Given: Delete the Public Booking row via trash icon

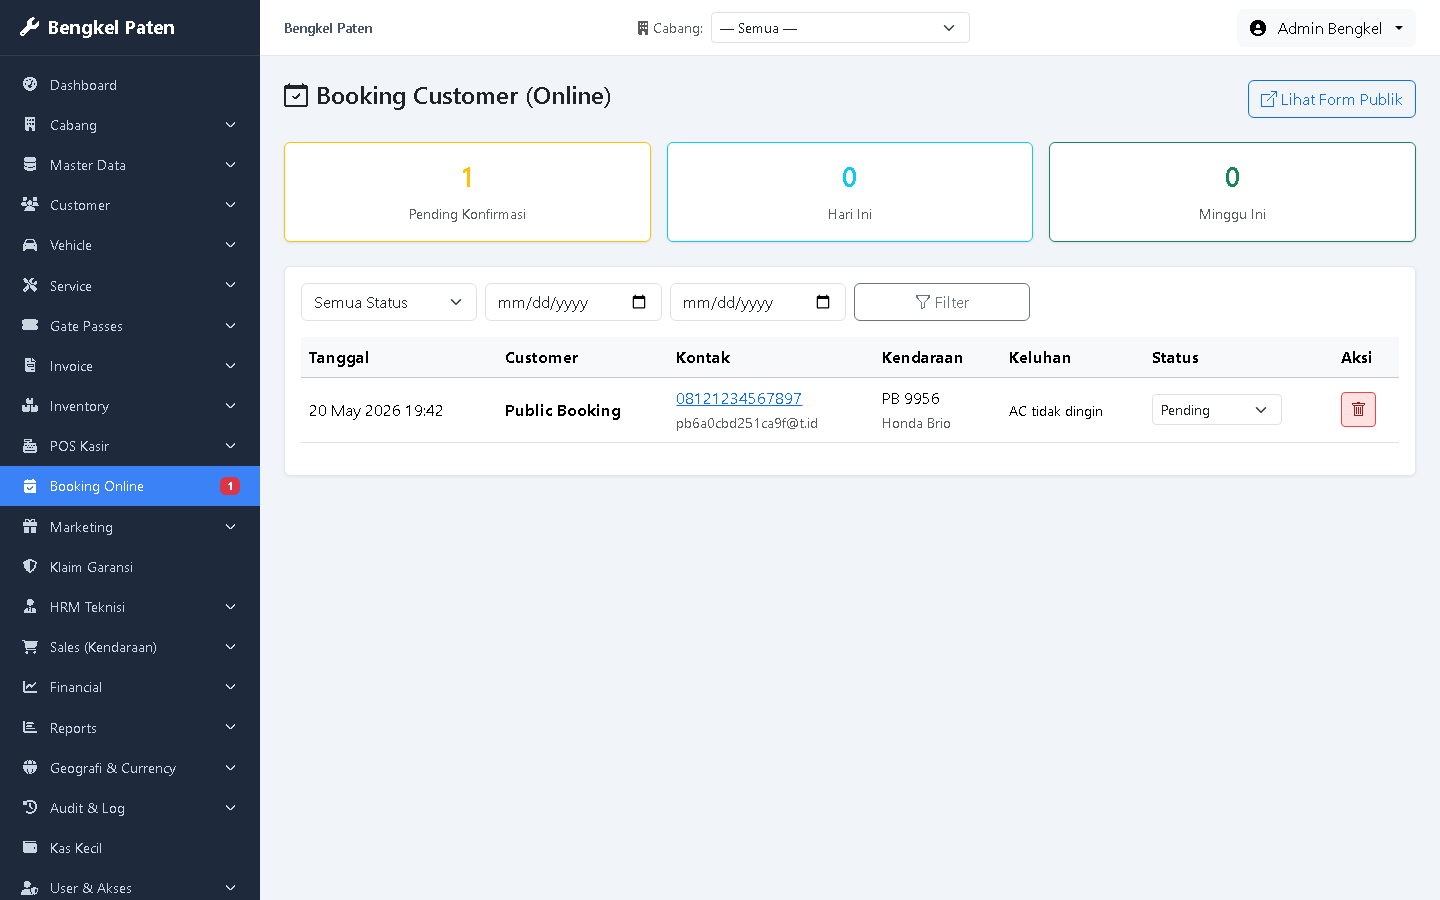Looking at the screenshot, I should [1358, 409].
